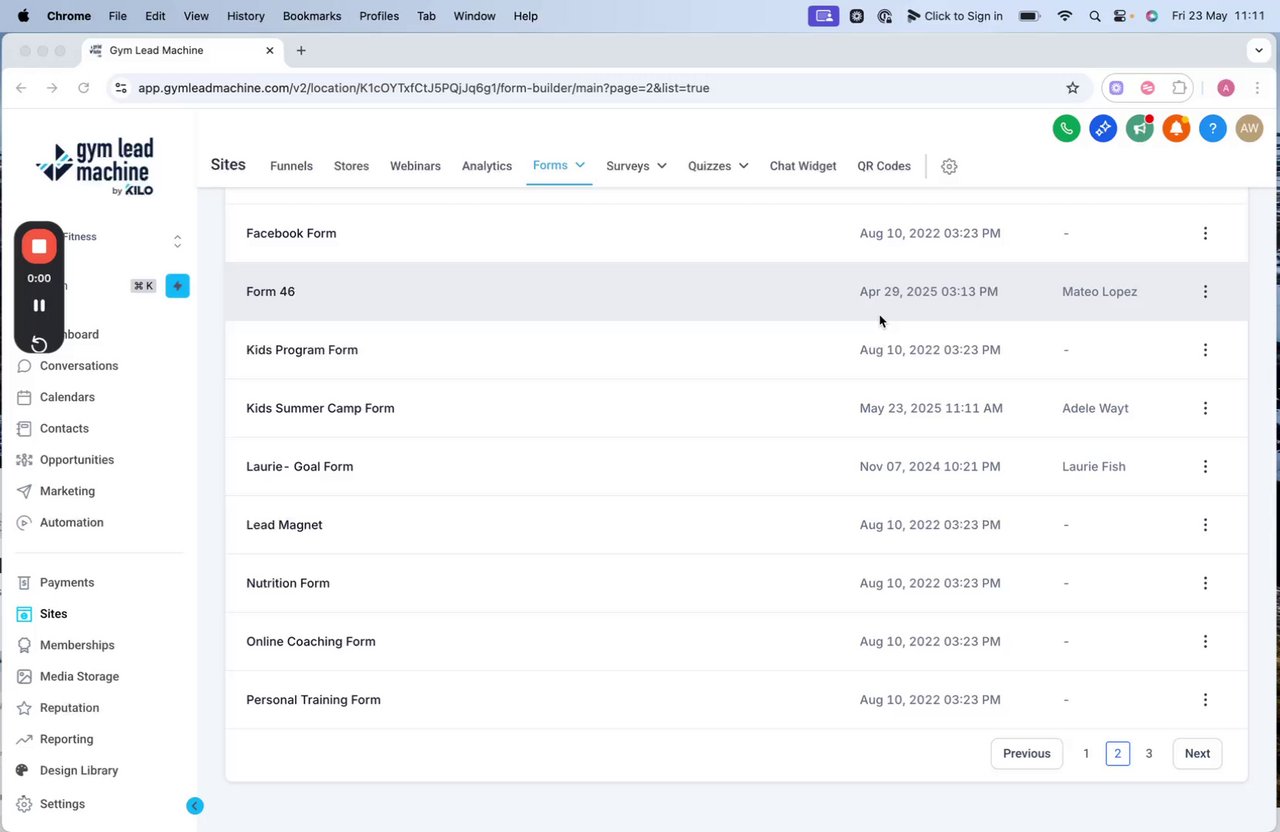Screen dimensions: 1280x832
Task: Open the megaphone announcements icon
Action: (1139, 128)
